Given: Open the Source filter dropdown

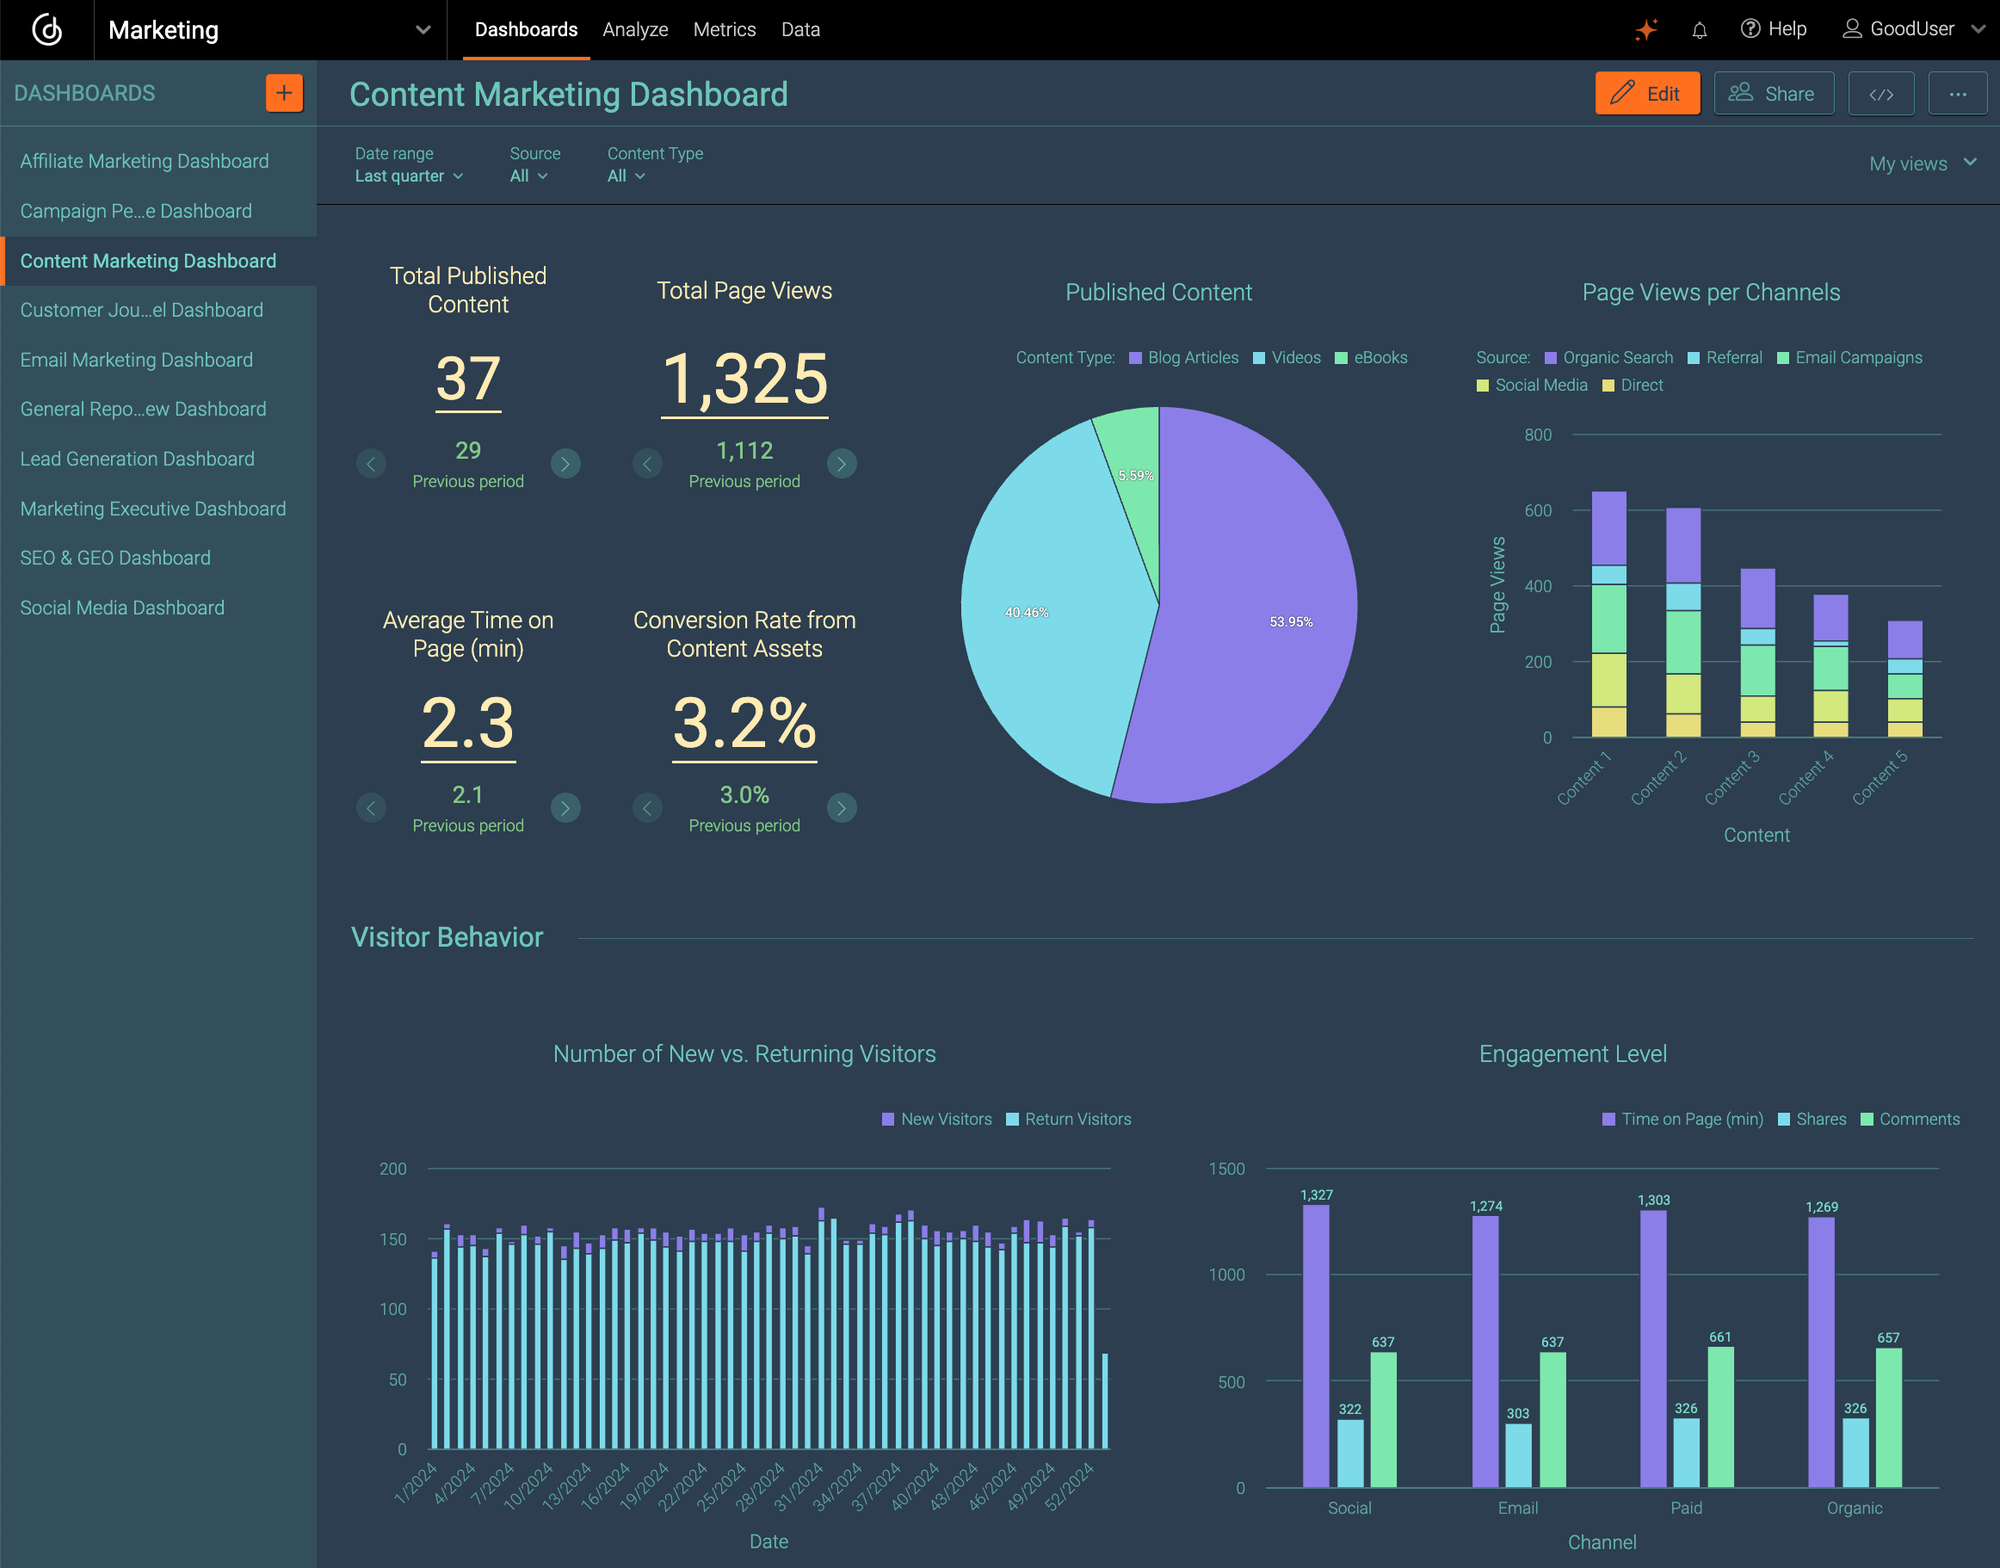Looking at the screenshot, I should point(529,175).
